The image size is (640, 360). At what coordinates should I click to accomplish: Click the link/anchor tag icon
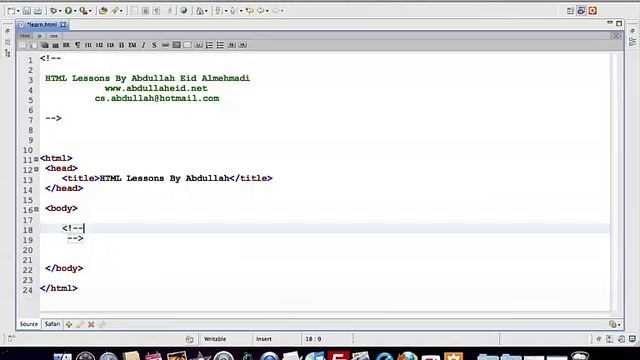[165, 45]
